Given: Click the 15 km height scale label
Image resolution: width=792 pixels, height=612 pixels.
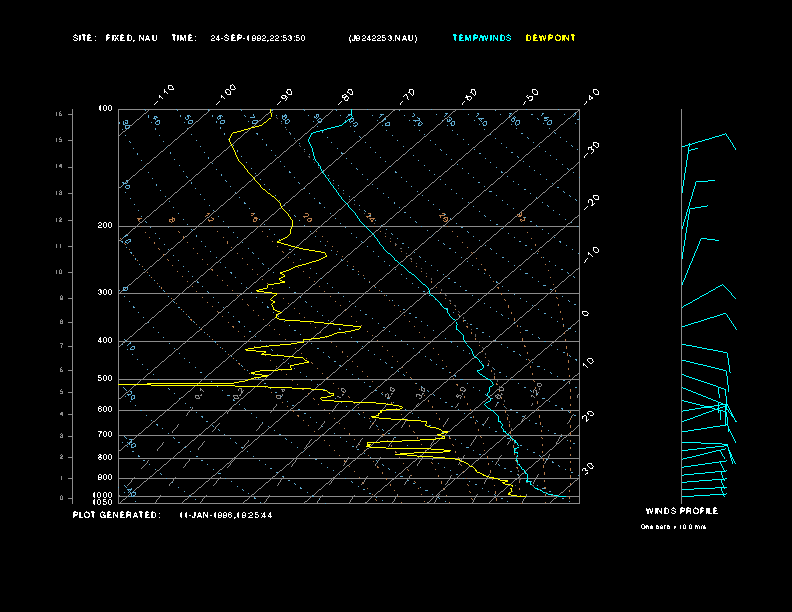Looking at the screenshot, I should [x=59, y=140].
